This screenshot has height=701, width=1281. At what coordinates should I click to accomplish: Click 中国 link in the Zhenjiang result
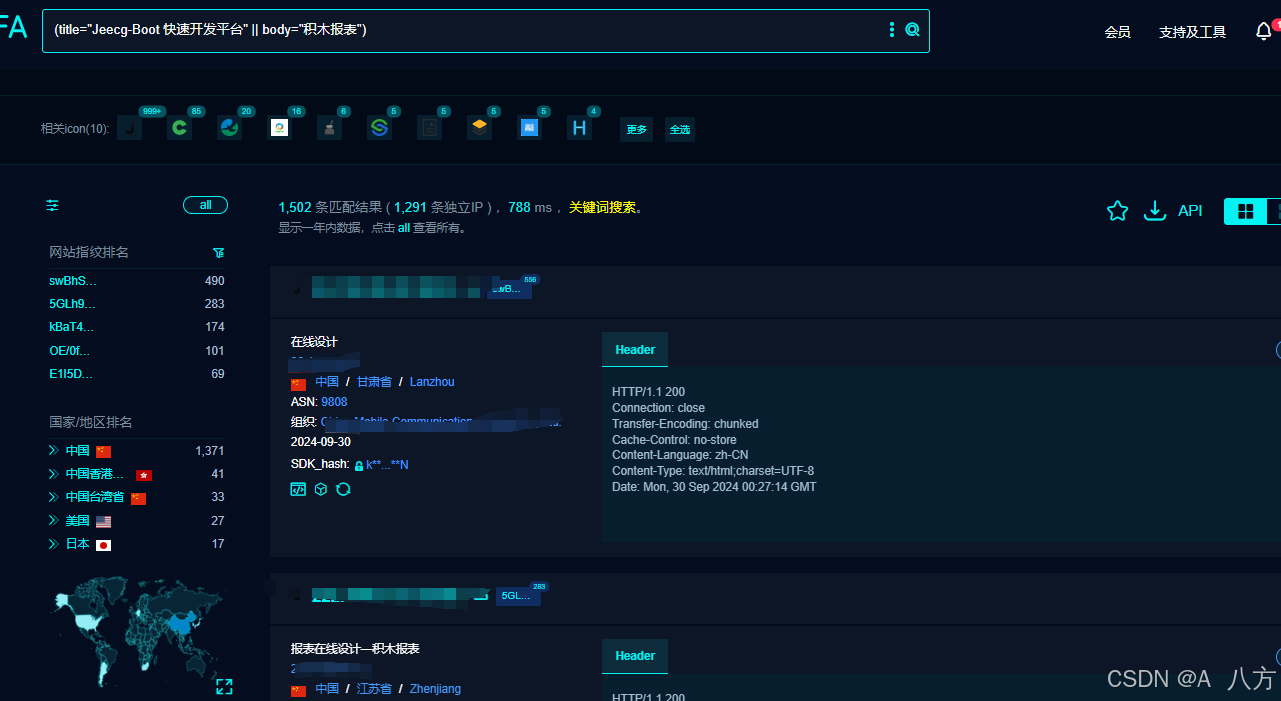click(x=327, y=689)
